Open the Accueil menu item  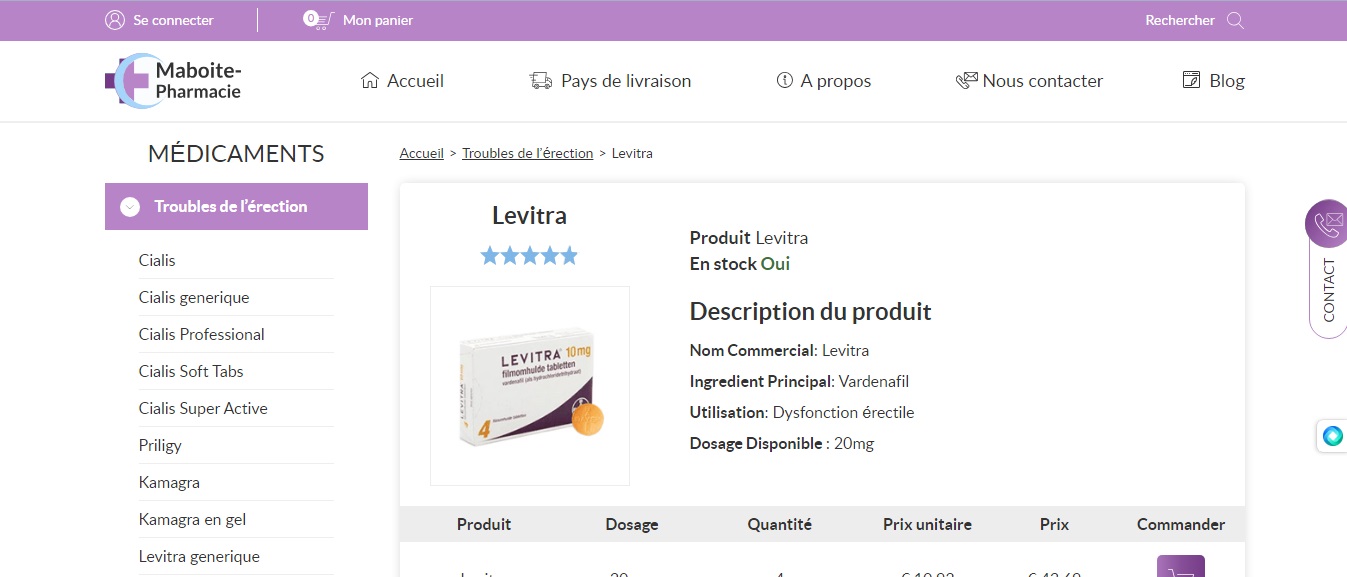click(x=402, y=81)
